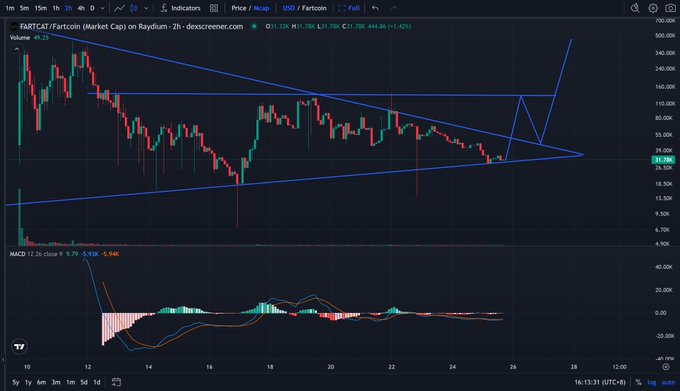Take a chart snapshot with camera icon

[x=670, y=8]
